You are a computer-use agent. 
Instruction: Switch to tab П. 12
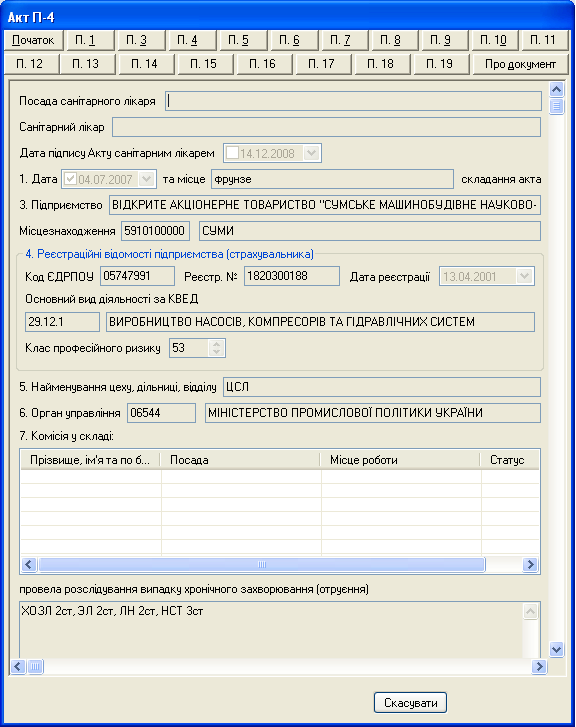[x=30, y=64]
